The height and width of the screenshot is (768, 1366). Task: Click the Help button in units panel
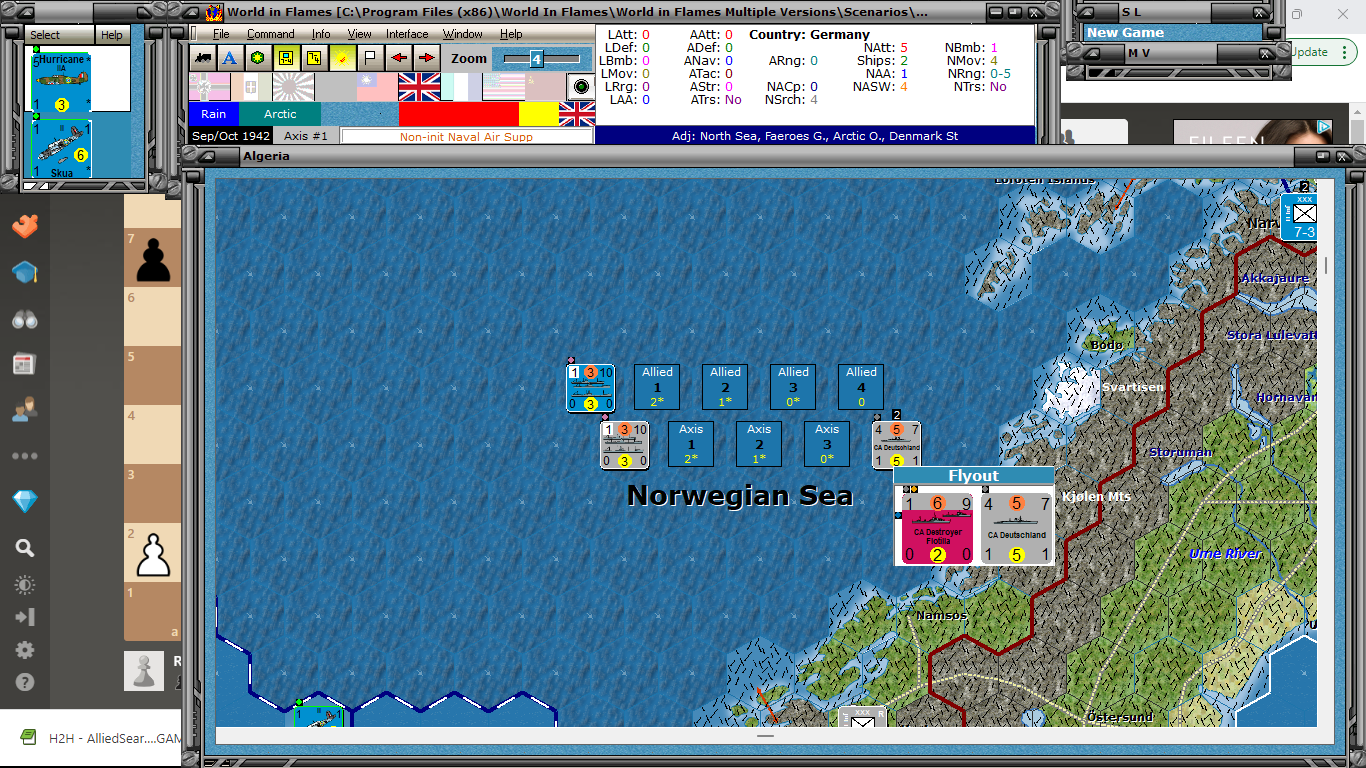pos(112,35)
